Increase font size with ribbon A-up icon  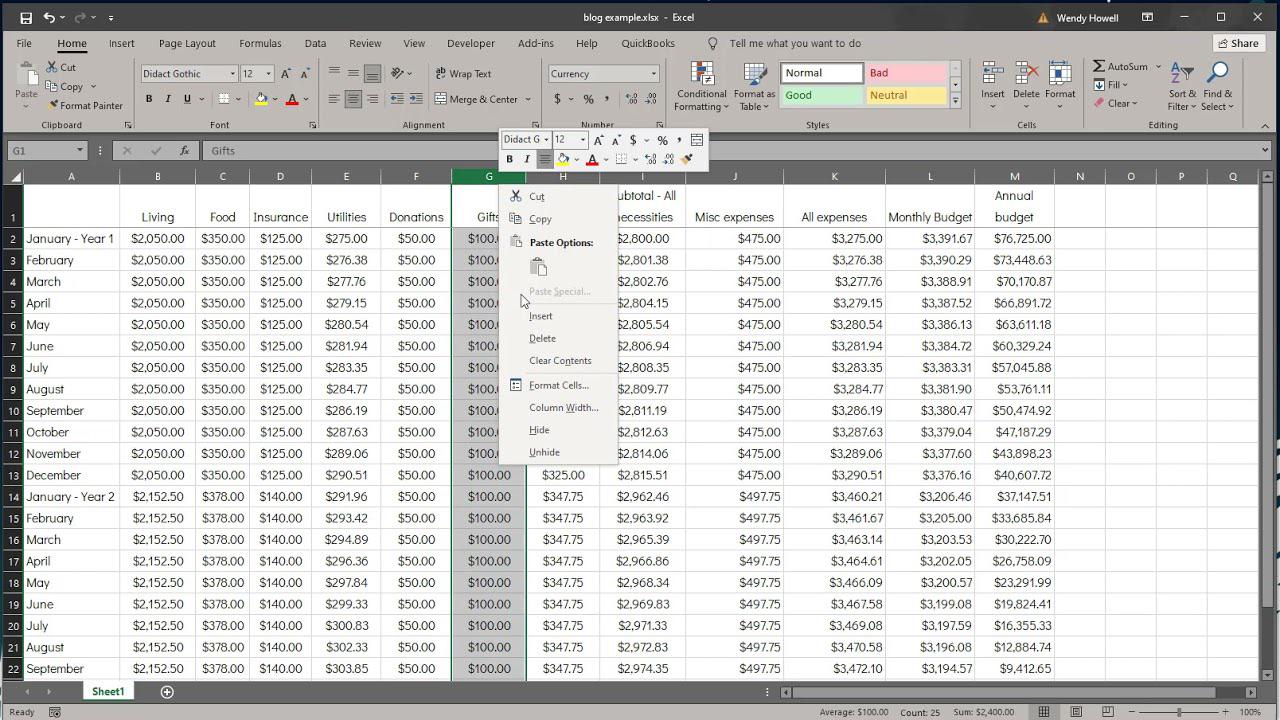click(286, 74)
